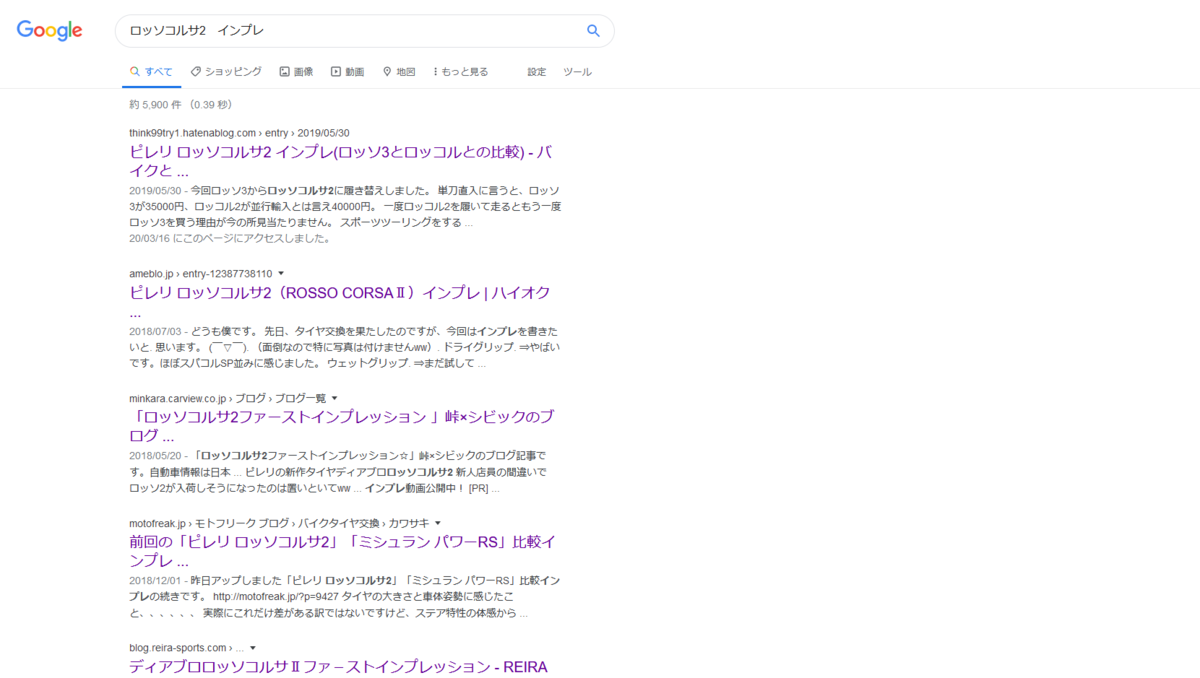Switch to the 動画 tab
The width and height of the screenshot is (1200, 678).
(x=348, y=72)
